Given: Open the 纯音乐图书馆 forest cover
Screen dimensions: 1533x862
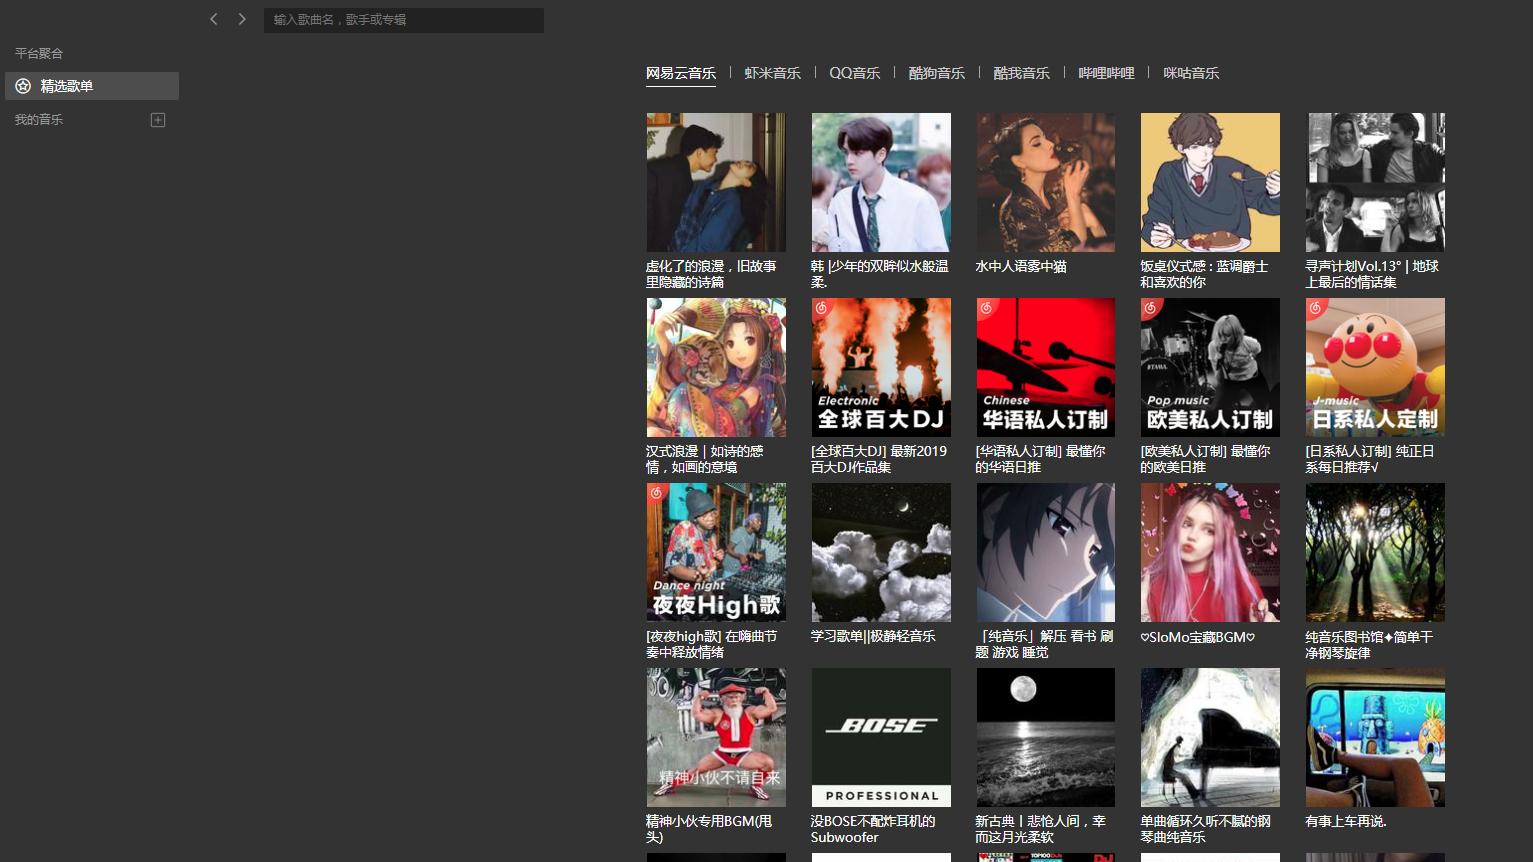Looking at the screenshot, I should (1375, 552).
